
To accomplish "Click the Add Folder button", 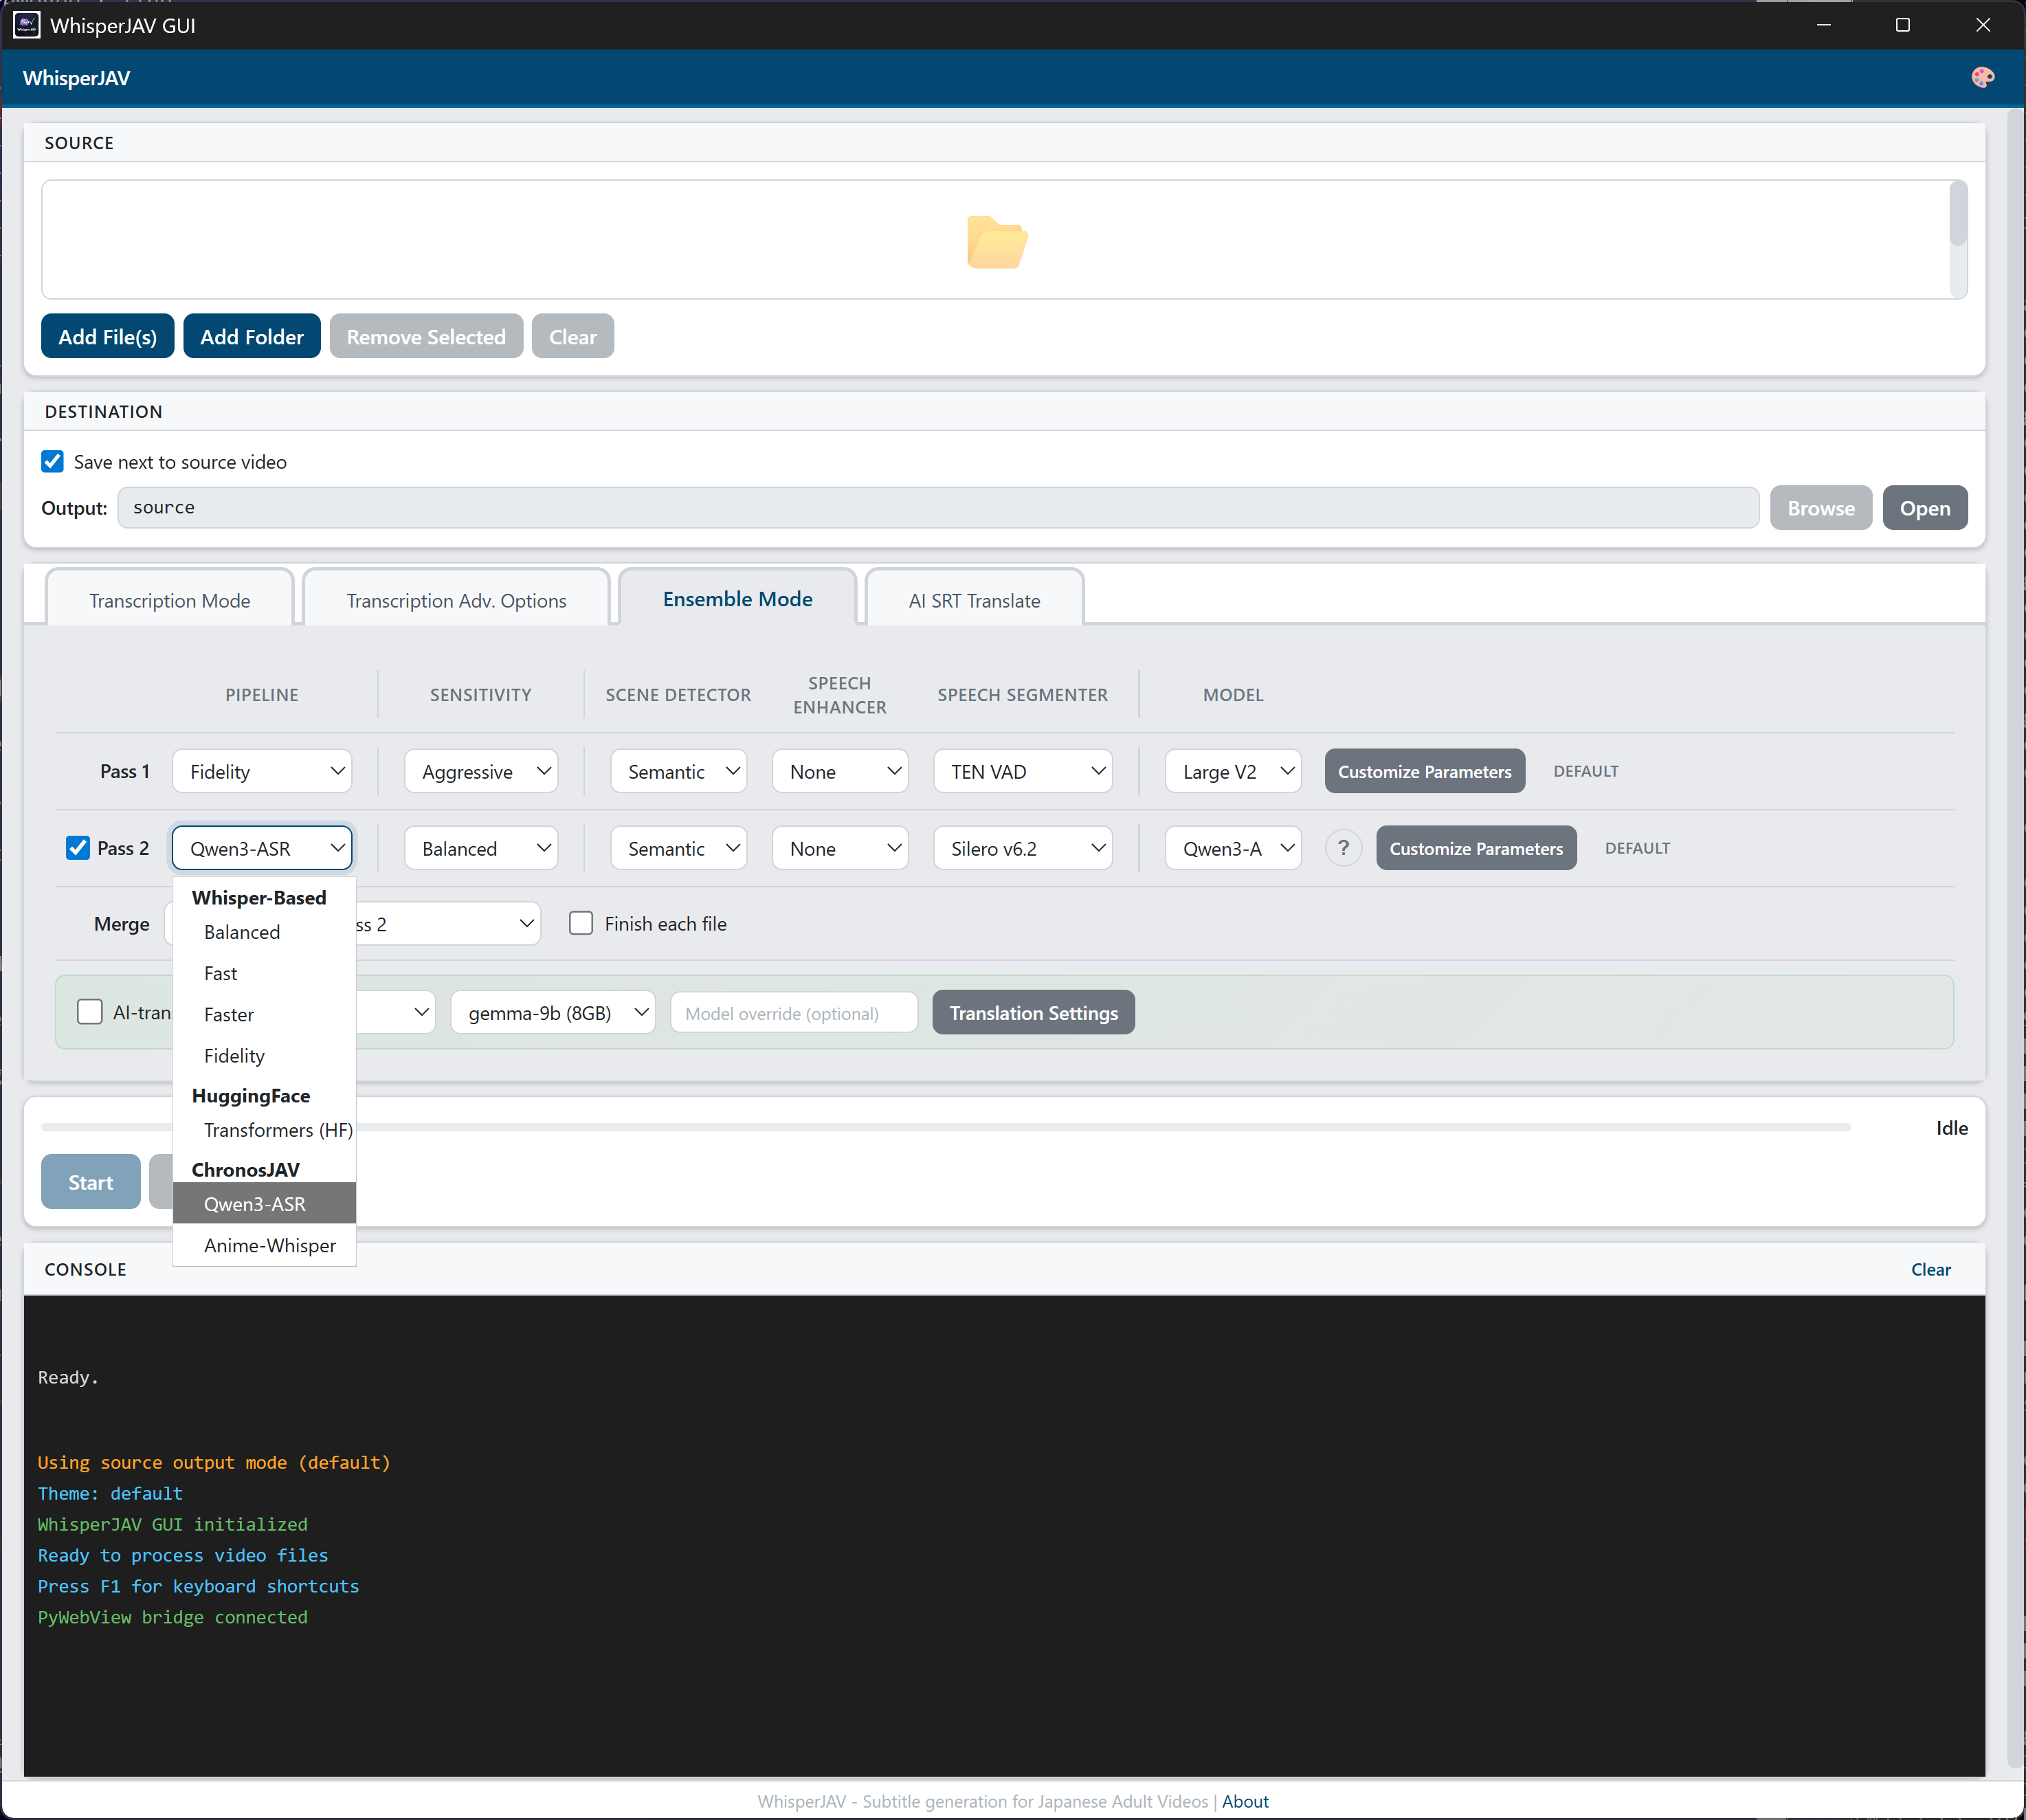I will 251,336.
